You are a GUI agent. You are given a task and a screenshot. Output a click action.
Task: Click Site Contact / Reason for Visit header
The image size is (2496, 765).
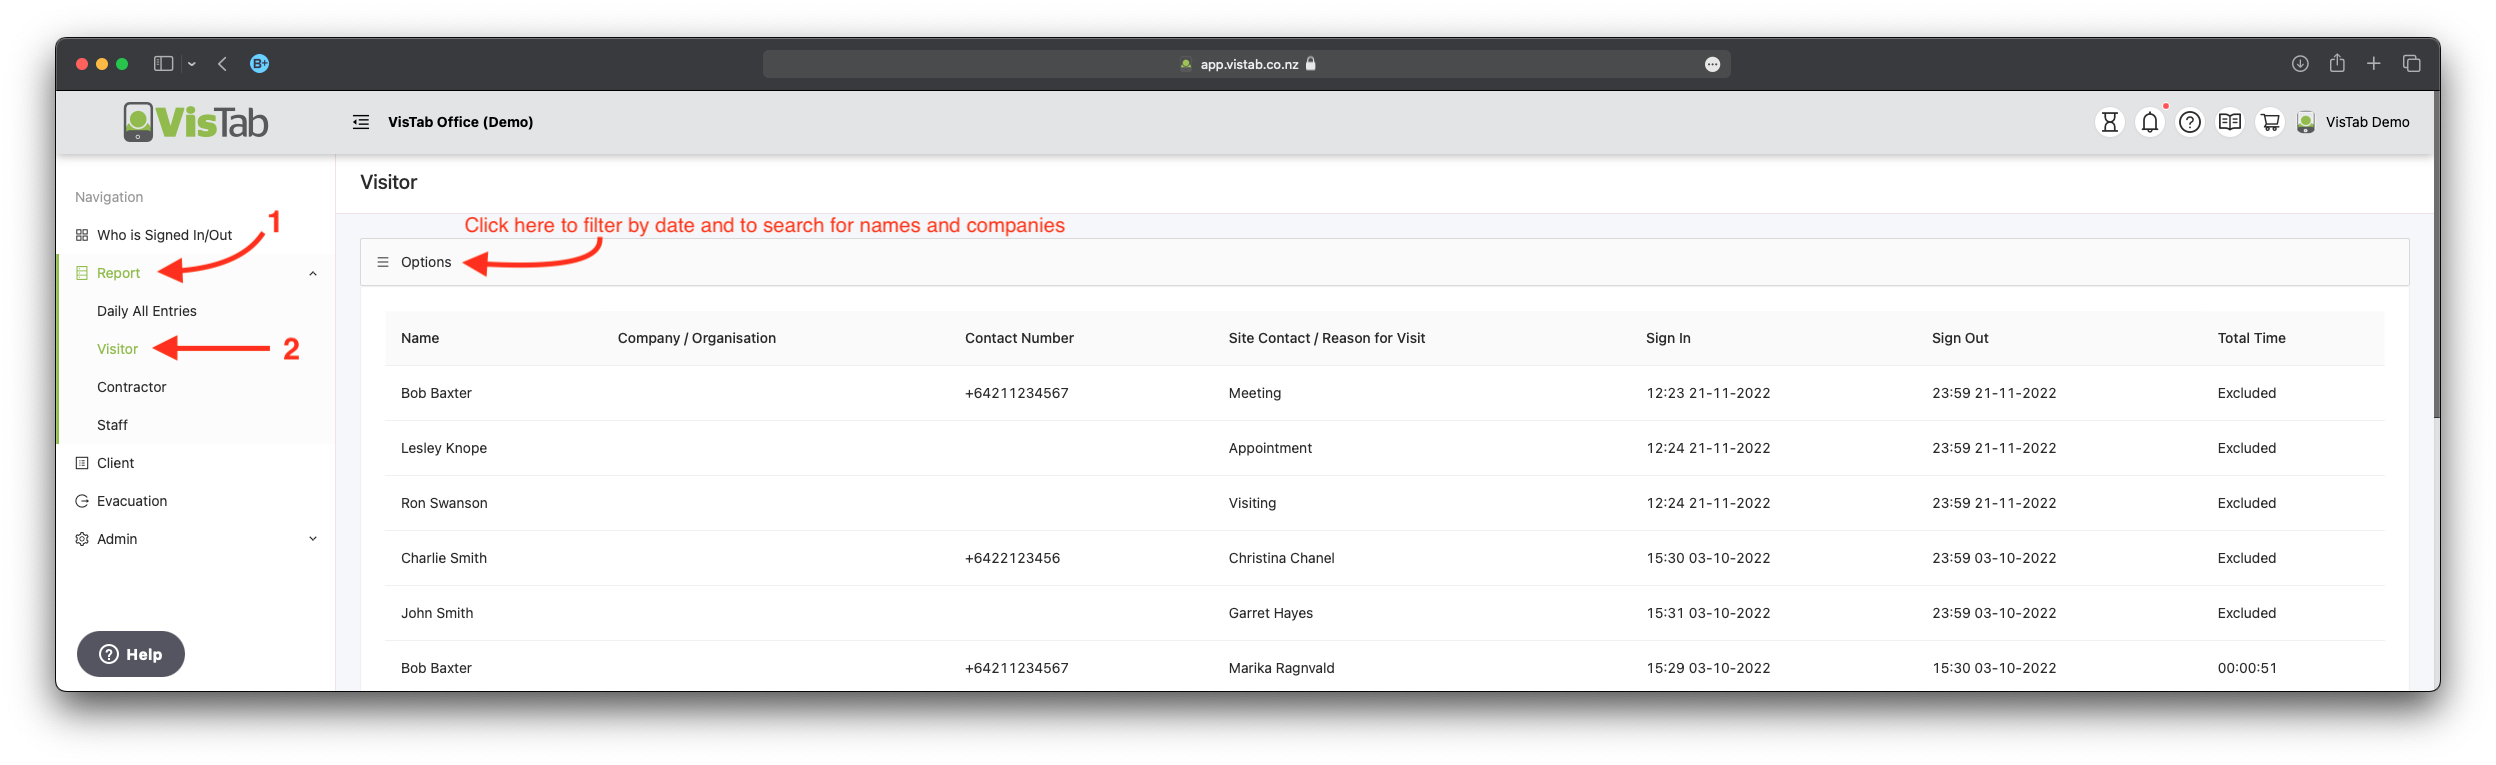[1327, 338]
